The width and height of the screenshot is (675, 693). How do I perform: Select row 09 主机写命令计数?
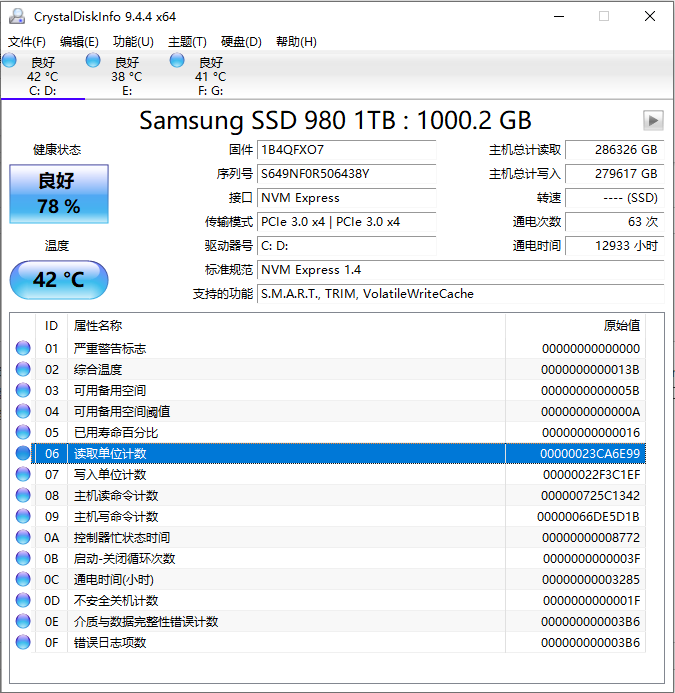pyautogui.click(x=327, y=516)
